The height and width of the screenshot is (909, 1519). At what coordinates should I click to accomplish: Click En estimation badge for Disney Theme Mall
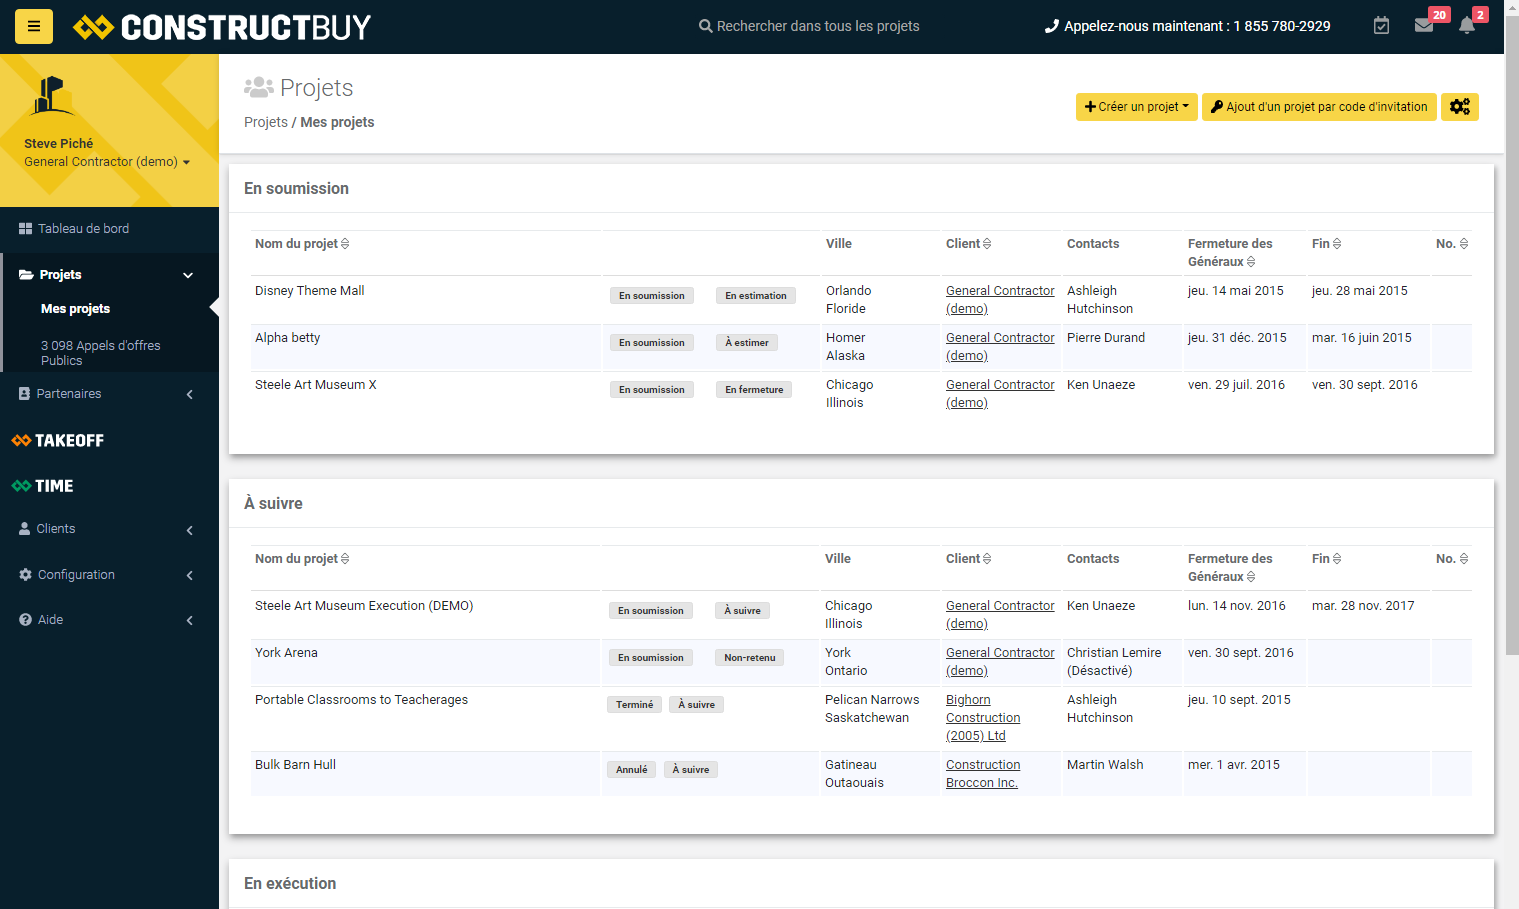coord(756,296)
